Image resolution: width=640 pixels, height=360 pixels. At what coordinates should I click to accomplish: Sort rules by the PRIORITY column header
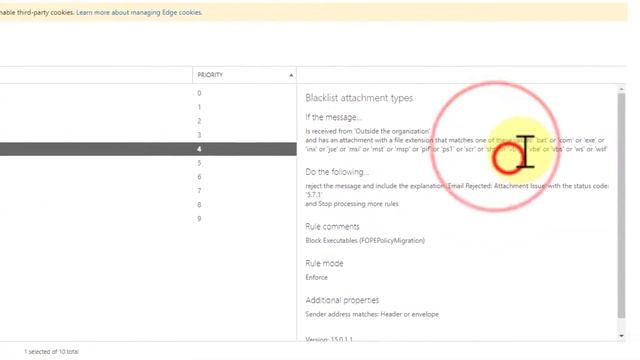point(244,75)
